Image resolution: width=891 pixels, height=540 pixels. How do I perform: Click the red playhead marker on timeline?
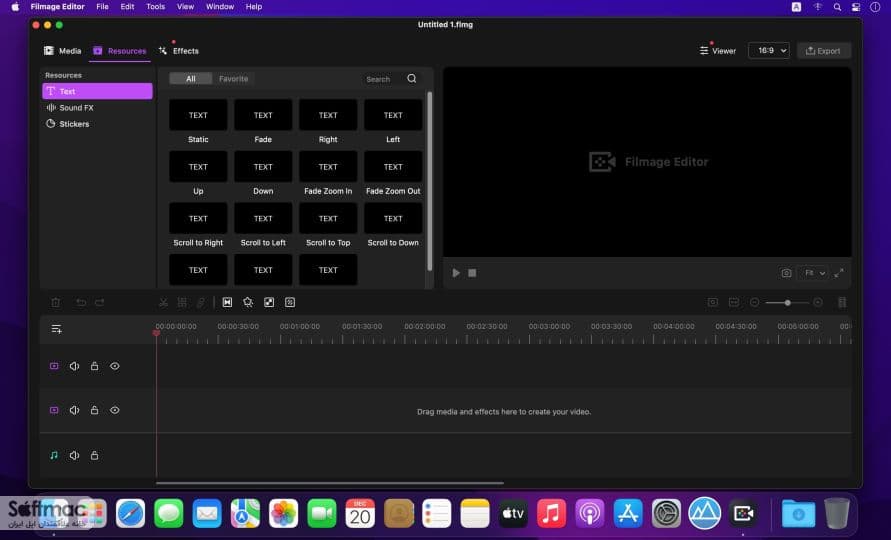click(x=156, y=333)
